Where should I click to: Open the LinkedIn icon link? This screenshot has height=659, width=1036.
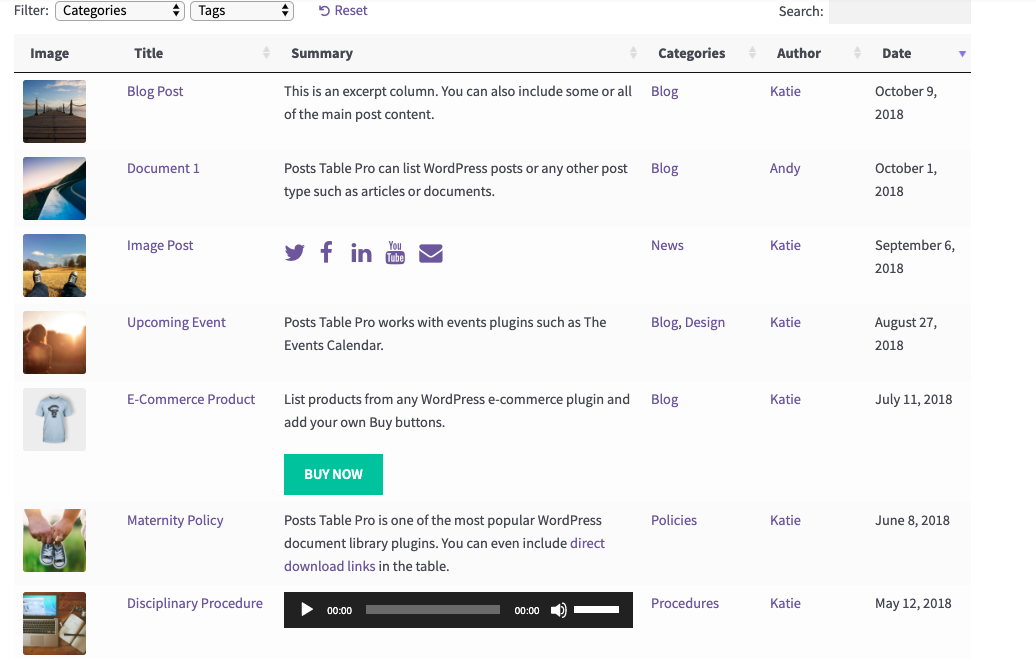[x=361, y=252]
